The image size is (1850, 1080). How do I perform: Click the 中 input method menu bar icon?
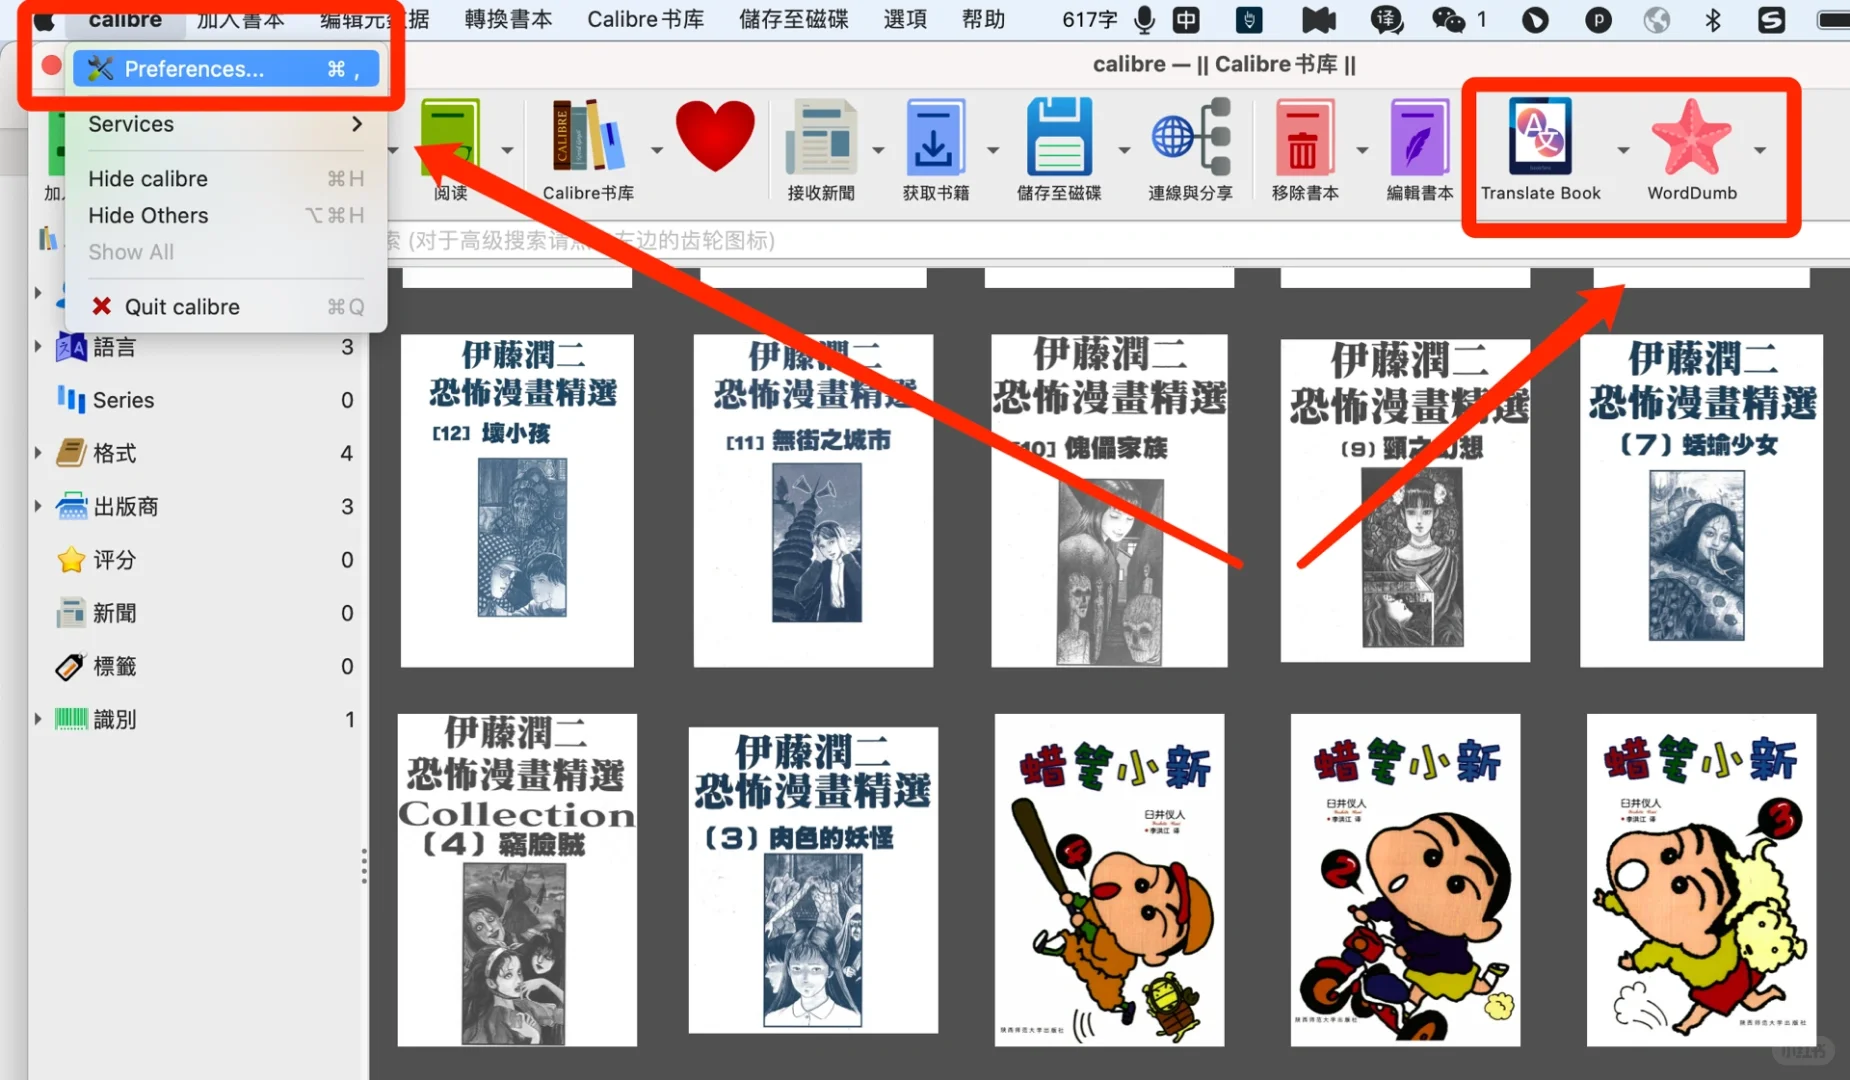[1186, 19]
